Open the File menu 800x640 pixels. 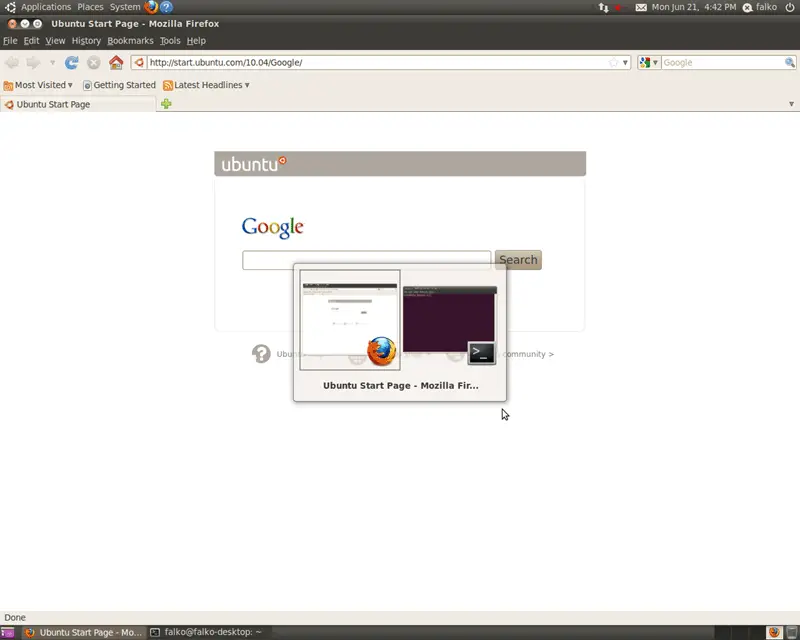10,41
